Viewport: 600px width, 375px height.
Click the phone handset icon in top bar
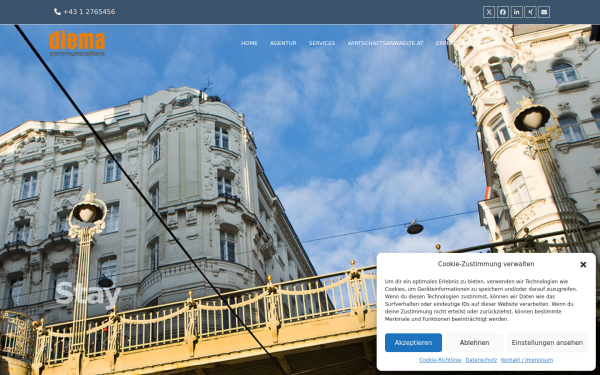click(57, 12)
